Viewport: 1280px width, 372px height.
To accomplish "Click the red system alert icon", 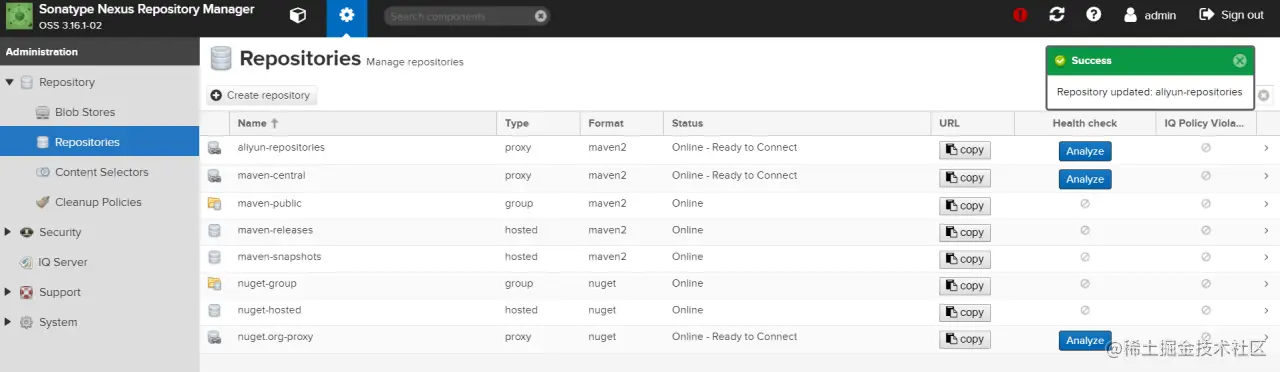I will coord(1020,15).
